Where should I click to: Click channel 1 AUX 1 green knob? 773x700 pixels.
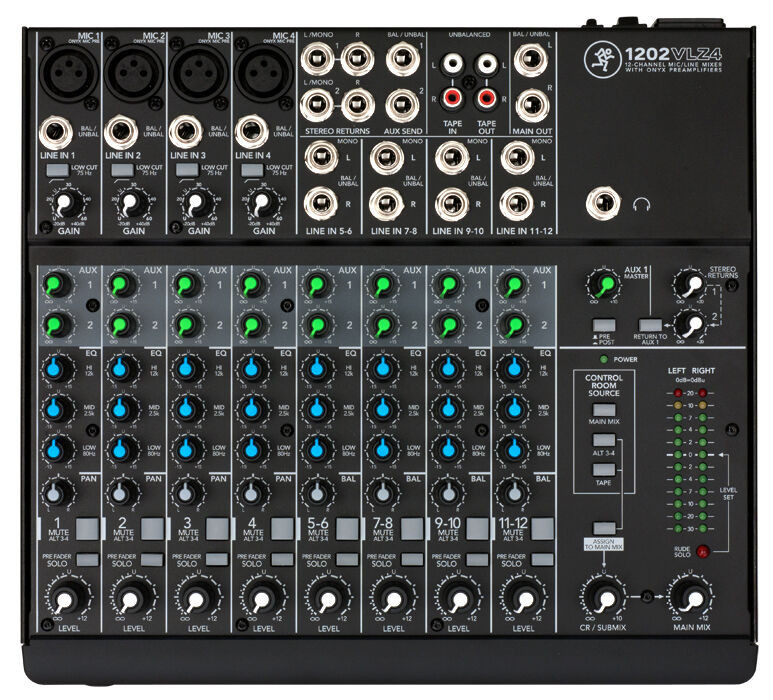pyautogui.click(x=57, y=285)
